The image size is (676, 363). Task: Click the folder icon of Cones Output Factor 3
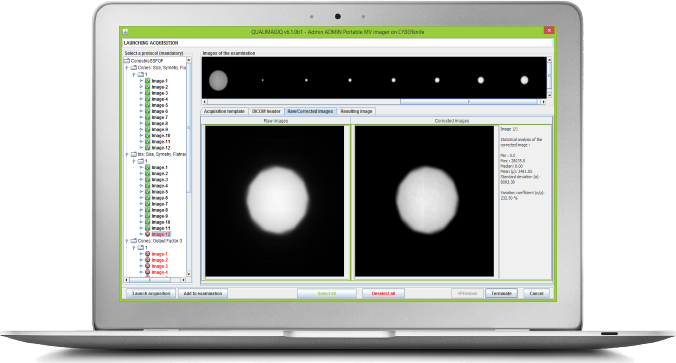tap(134, 241)
